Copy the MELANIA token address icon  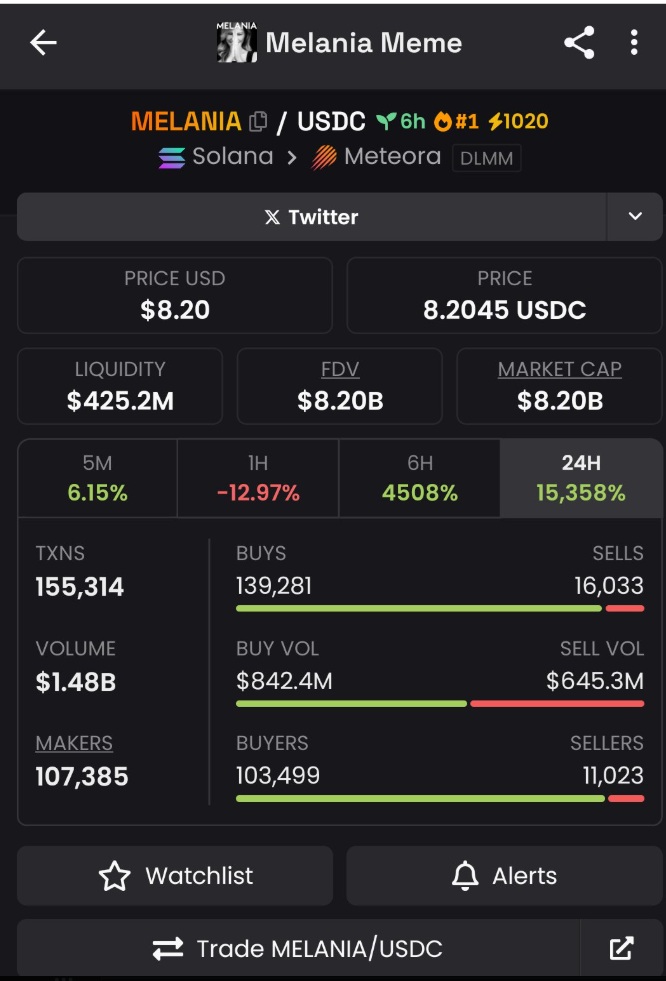pyautogui.click(x=258, y=122)
